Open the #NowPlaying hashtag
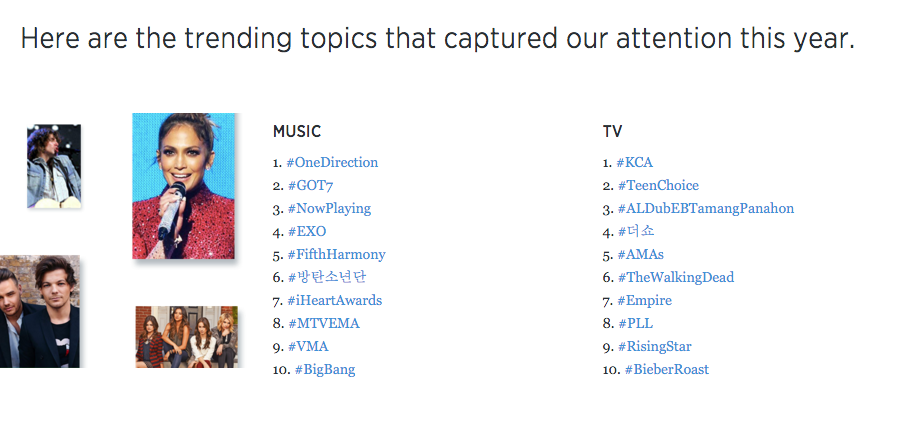This screenshot has height=424, width=902. tap(329, 208)
